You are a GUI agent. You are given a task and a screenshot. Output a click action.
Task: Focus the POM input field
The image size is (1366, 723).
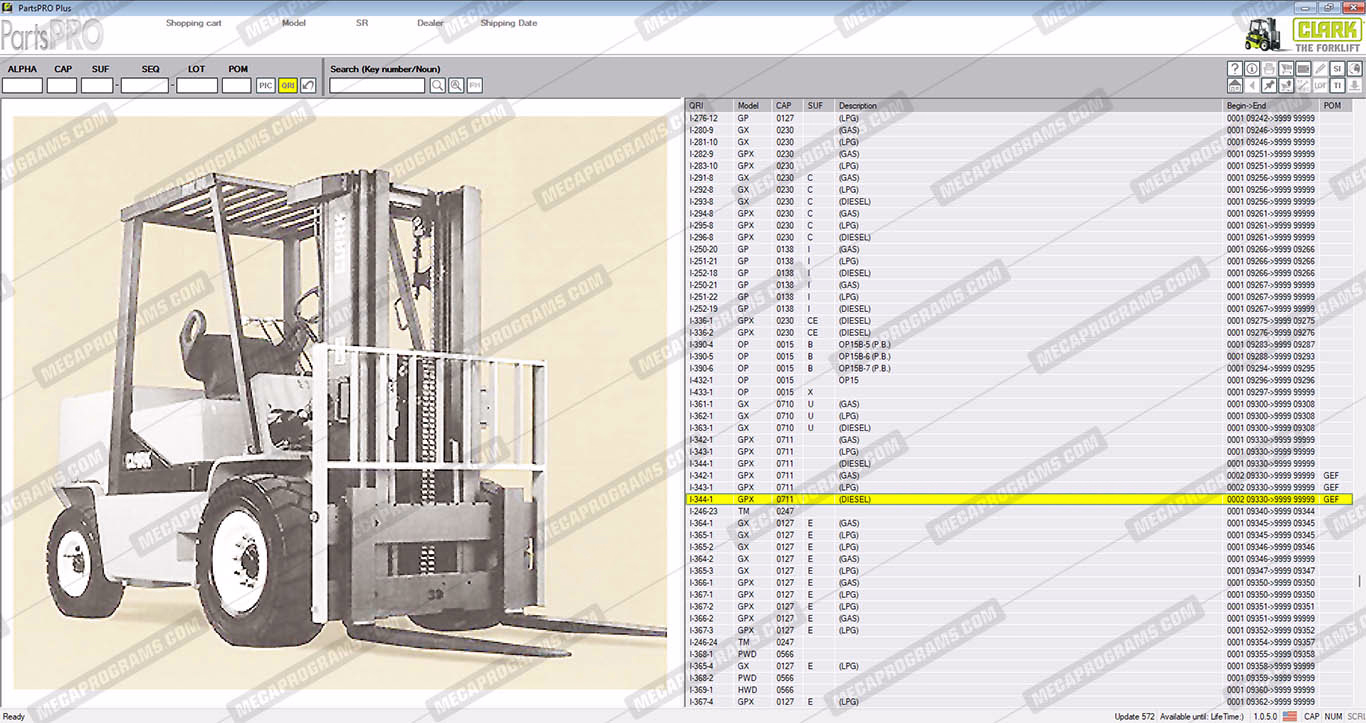coord(237,86)
